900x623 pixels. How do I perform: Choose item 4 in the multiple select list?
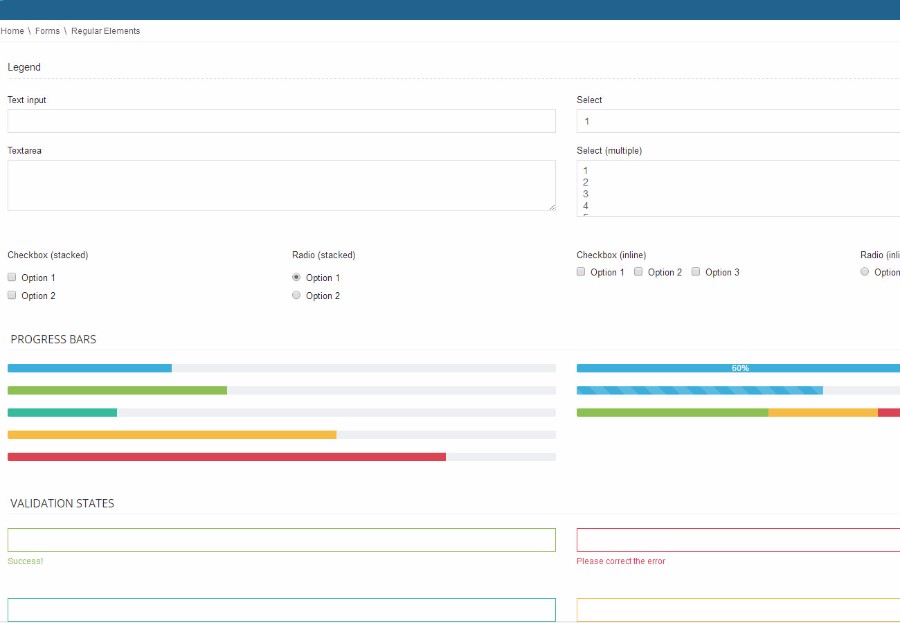[586, 206]
